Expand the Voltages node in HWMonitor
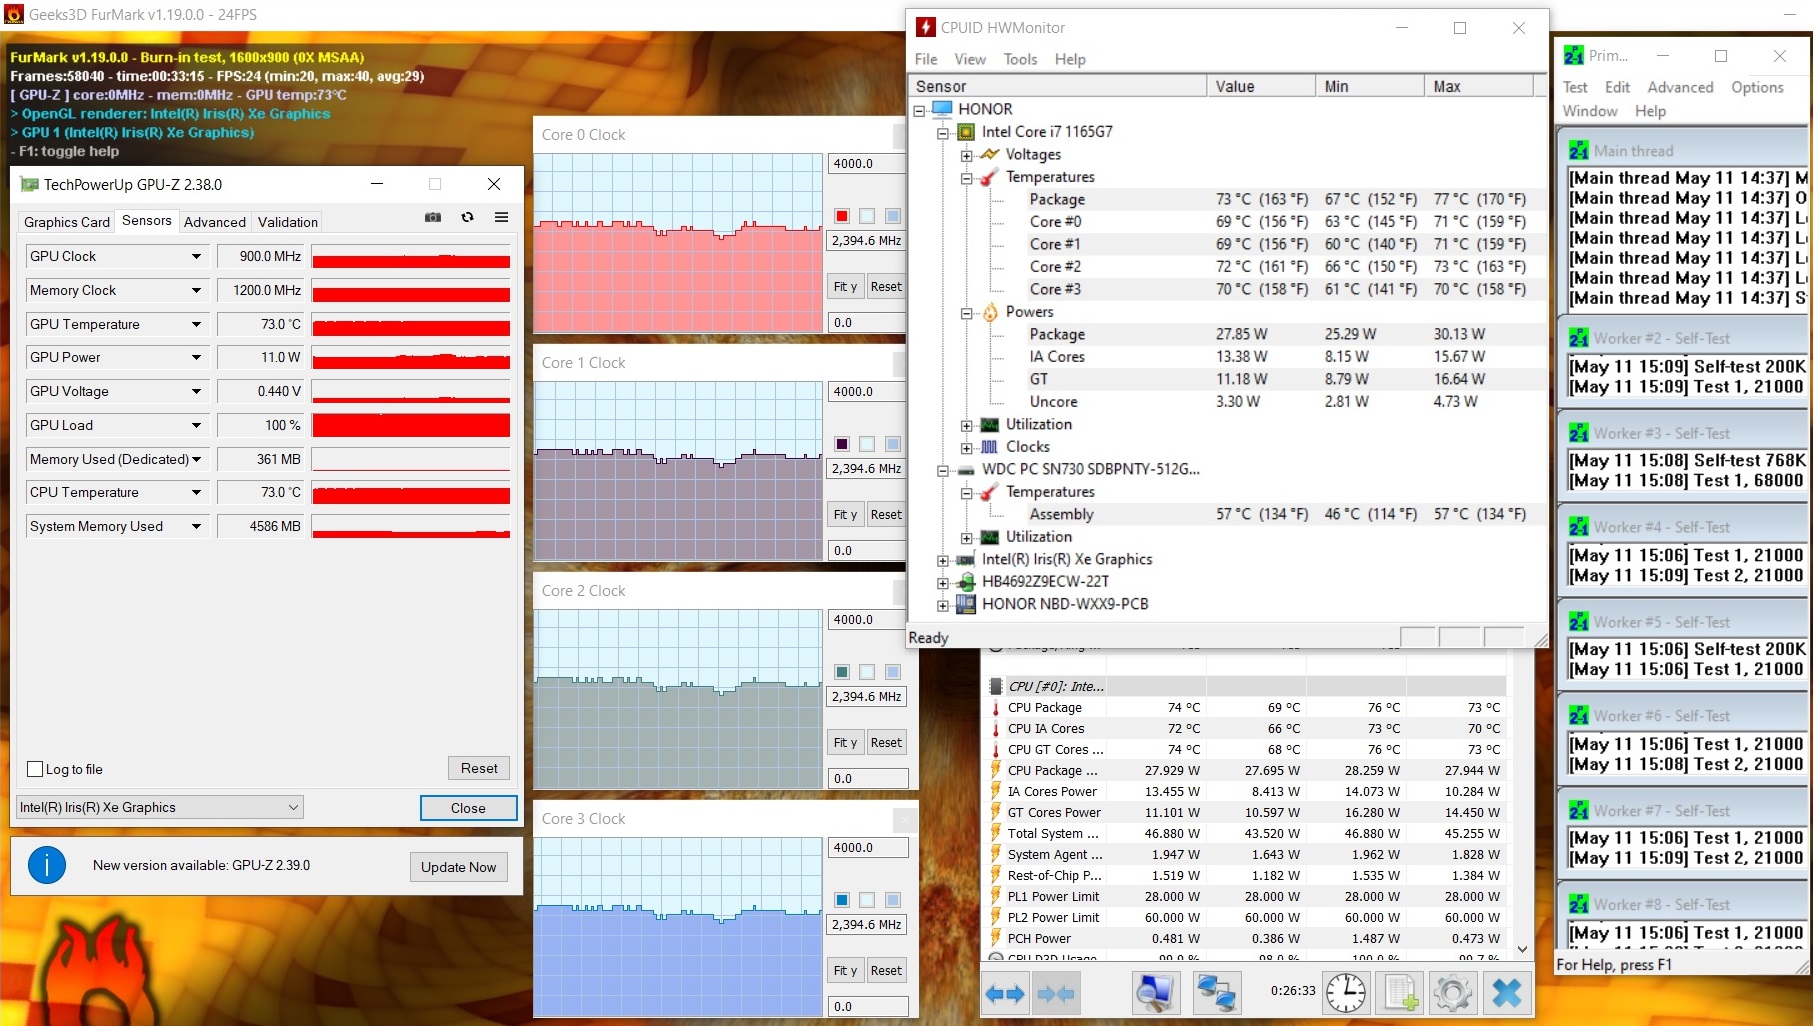The height and width of the screenshot is (1026, 1814). tap(966, 155)
